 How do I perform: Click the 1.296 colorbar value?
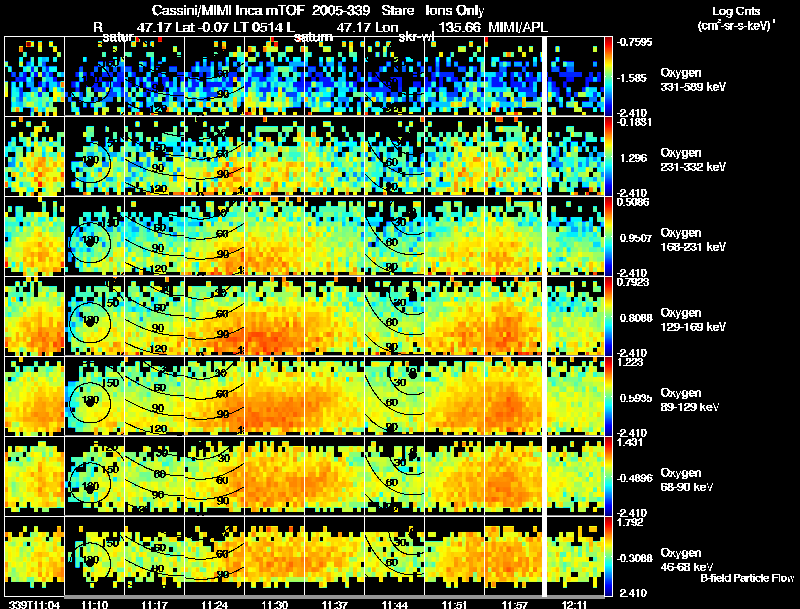click(633, 158)
